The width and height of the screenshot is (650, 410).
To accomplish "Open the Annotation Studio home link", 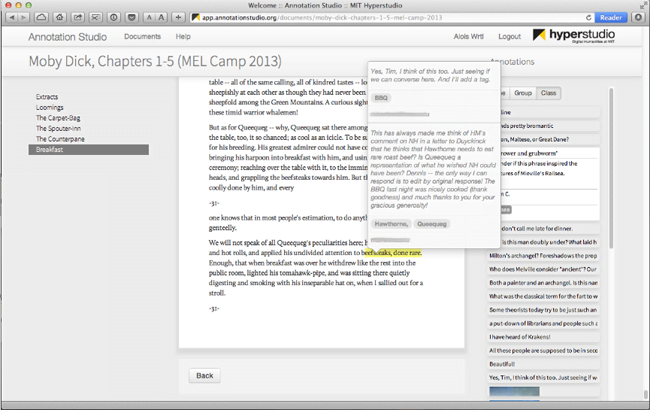I will click(68, 37).
